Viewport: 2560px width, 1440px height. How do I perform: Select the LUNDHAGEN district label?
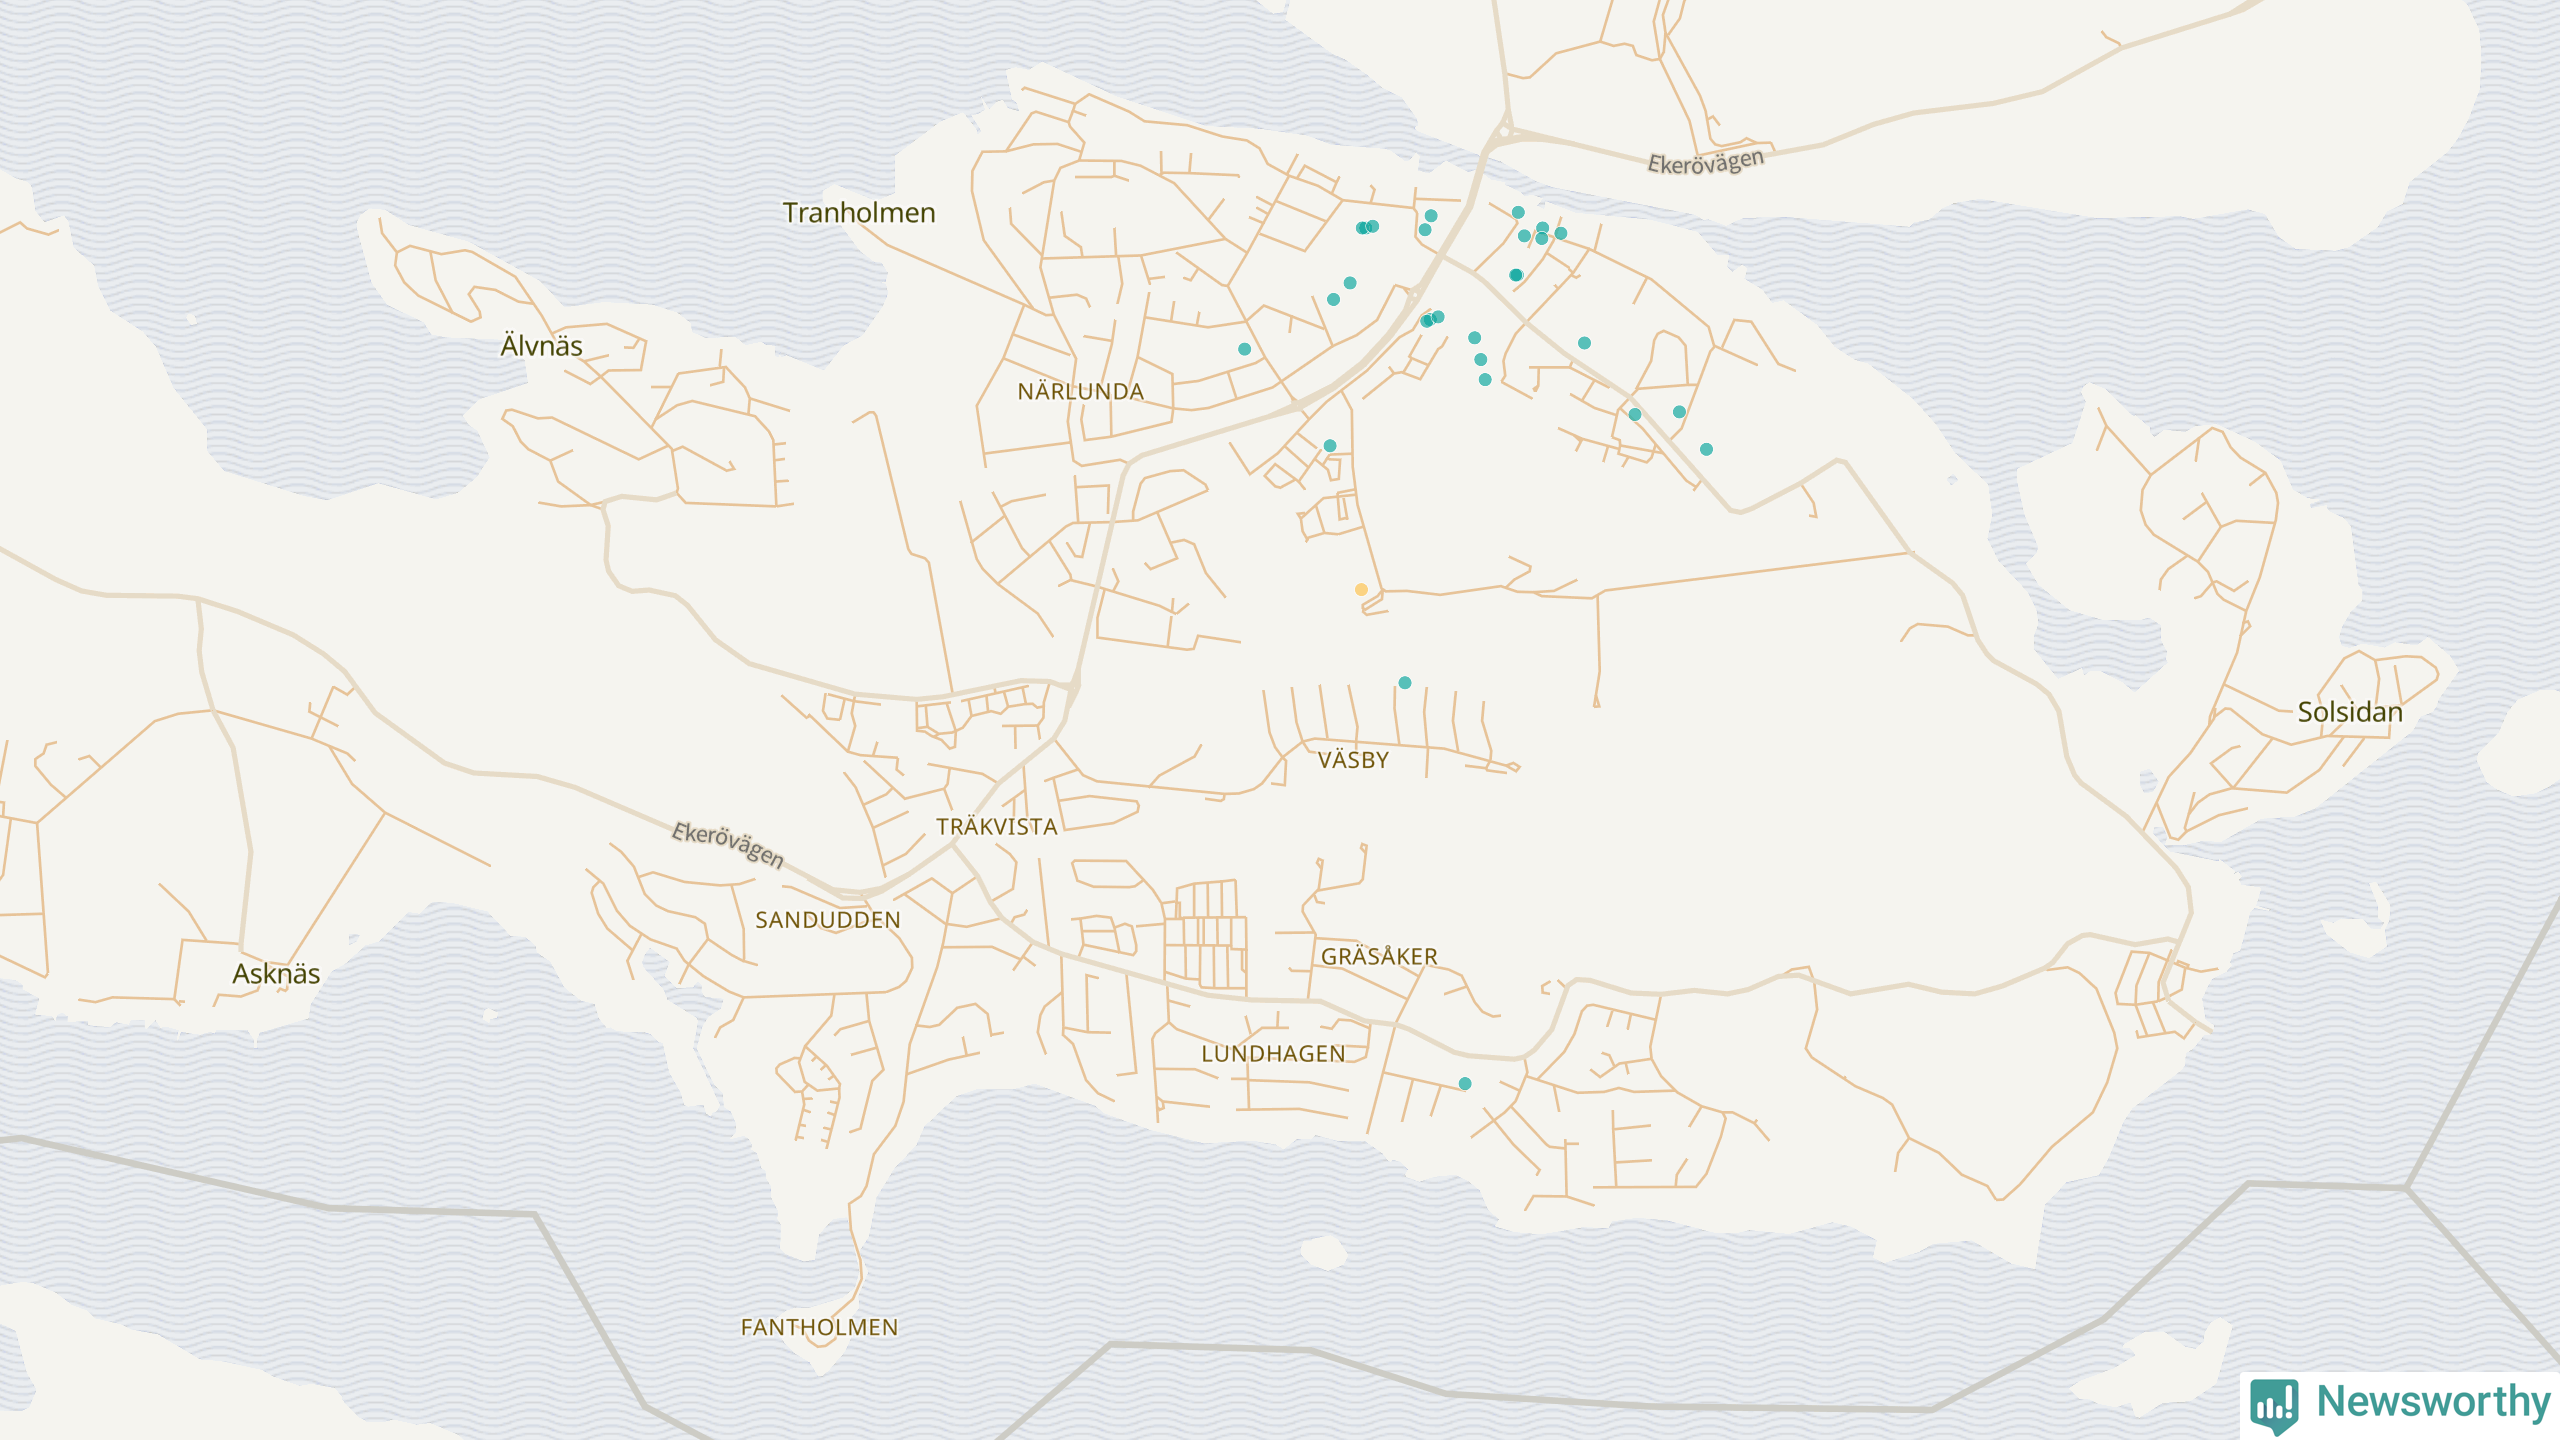(x=1273, y=1054)
